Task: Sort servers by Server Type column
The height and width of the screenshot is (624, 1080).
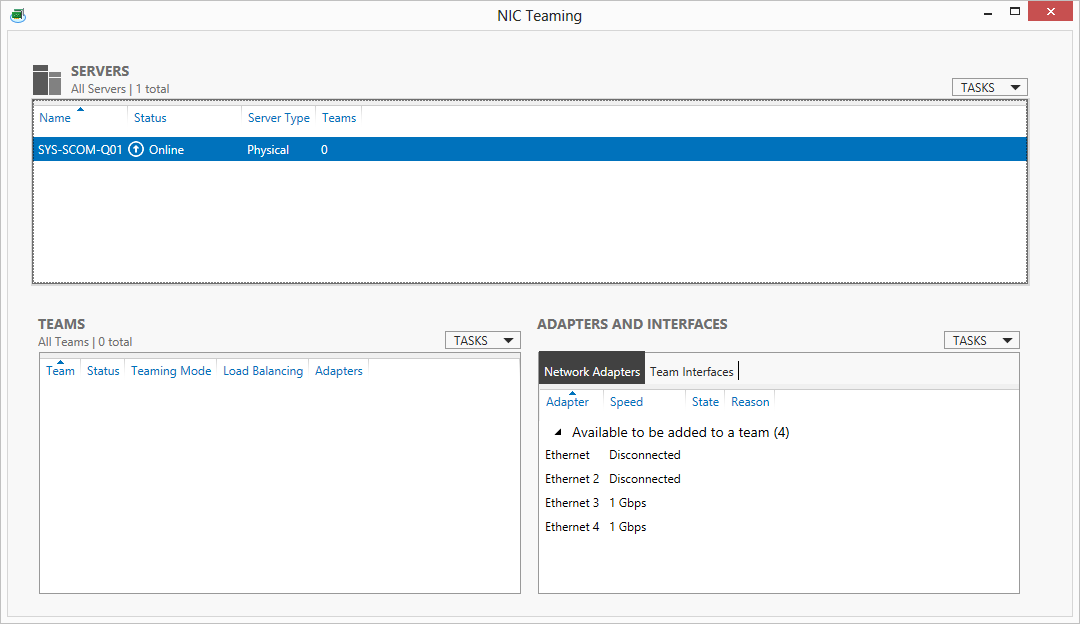Action: [278, 118]
